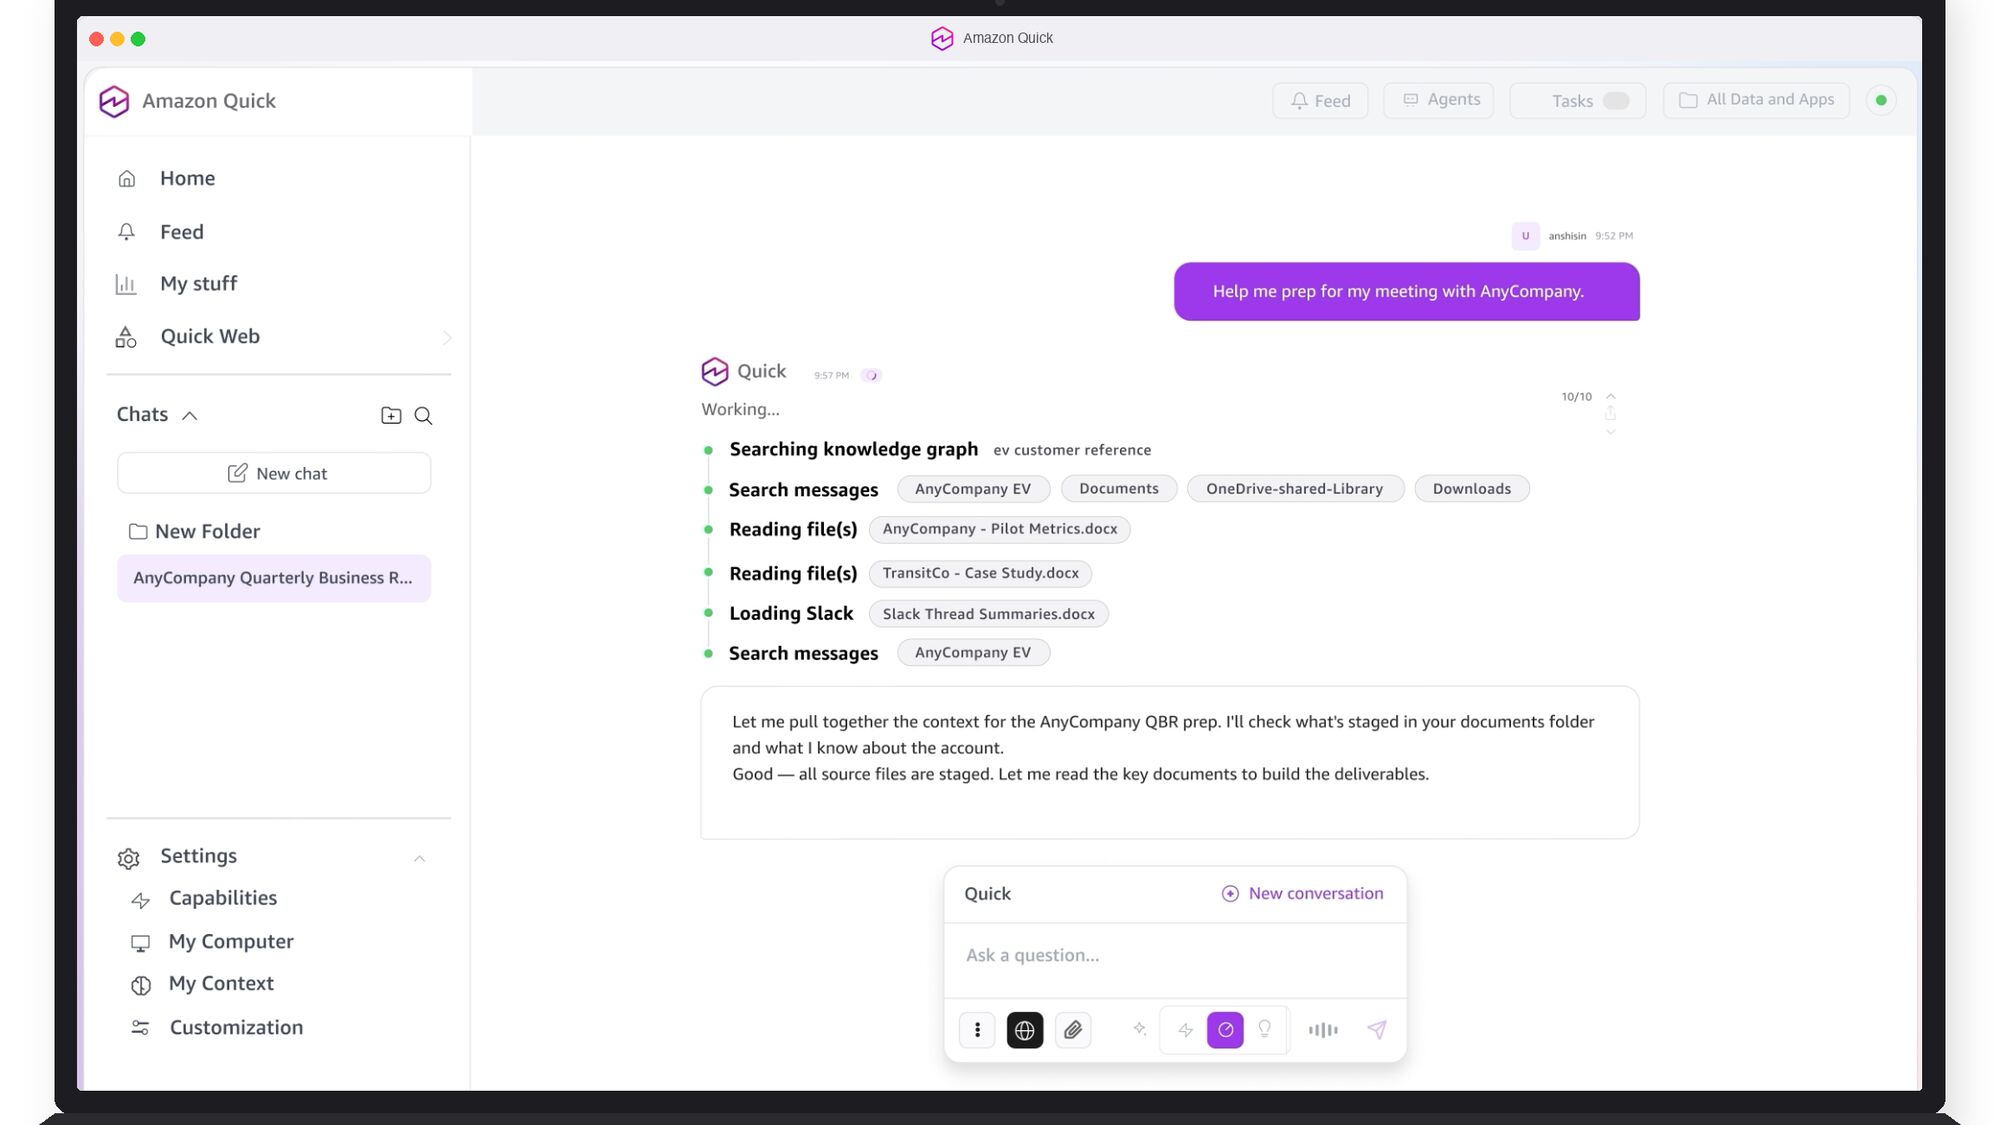
Task: Open the web search globe icon
Action: pos(1024,1029)
